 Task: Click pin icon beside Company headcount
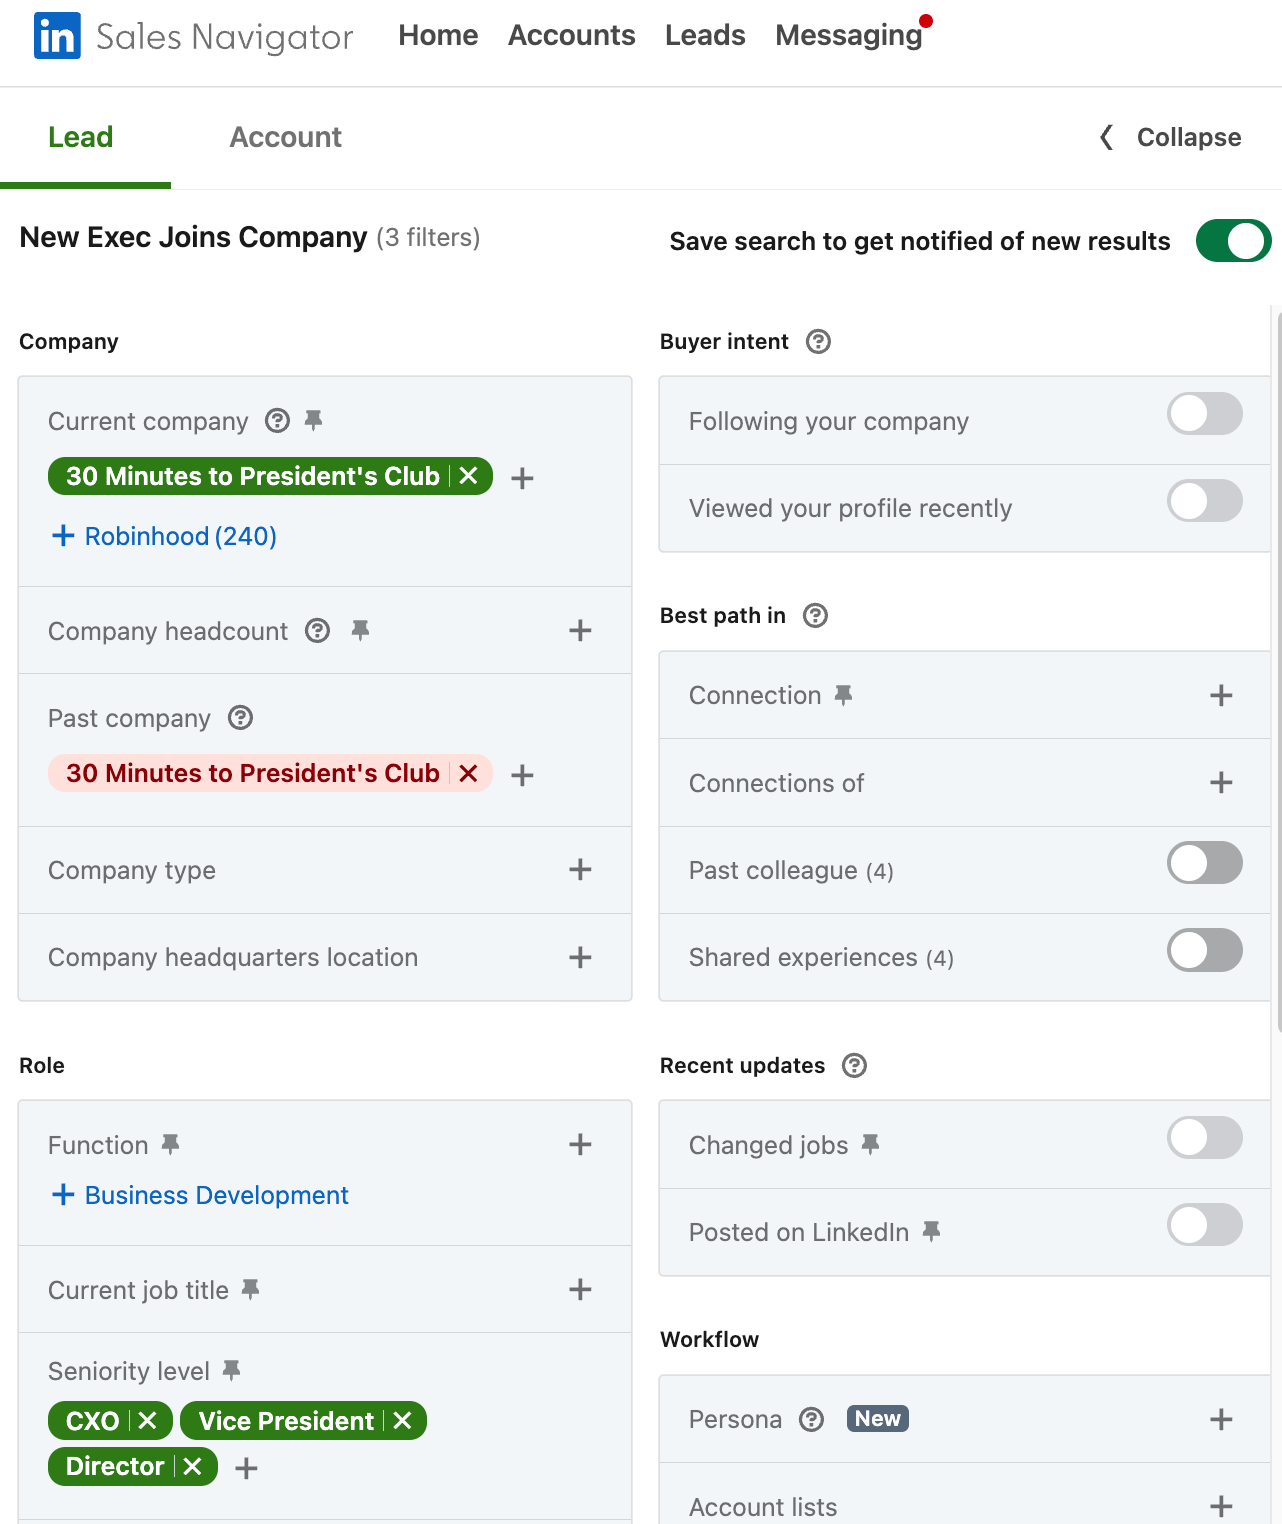360,630
